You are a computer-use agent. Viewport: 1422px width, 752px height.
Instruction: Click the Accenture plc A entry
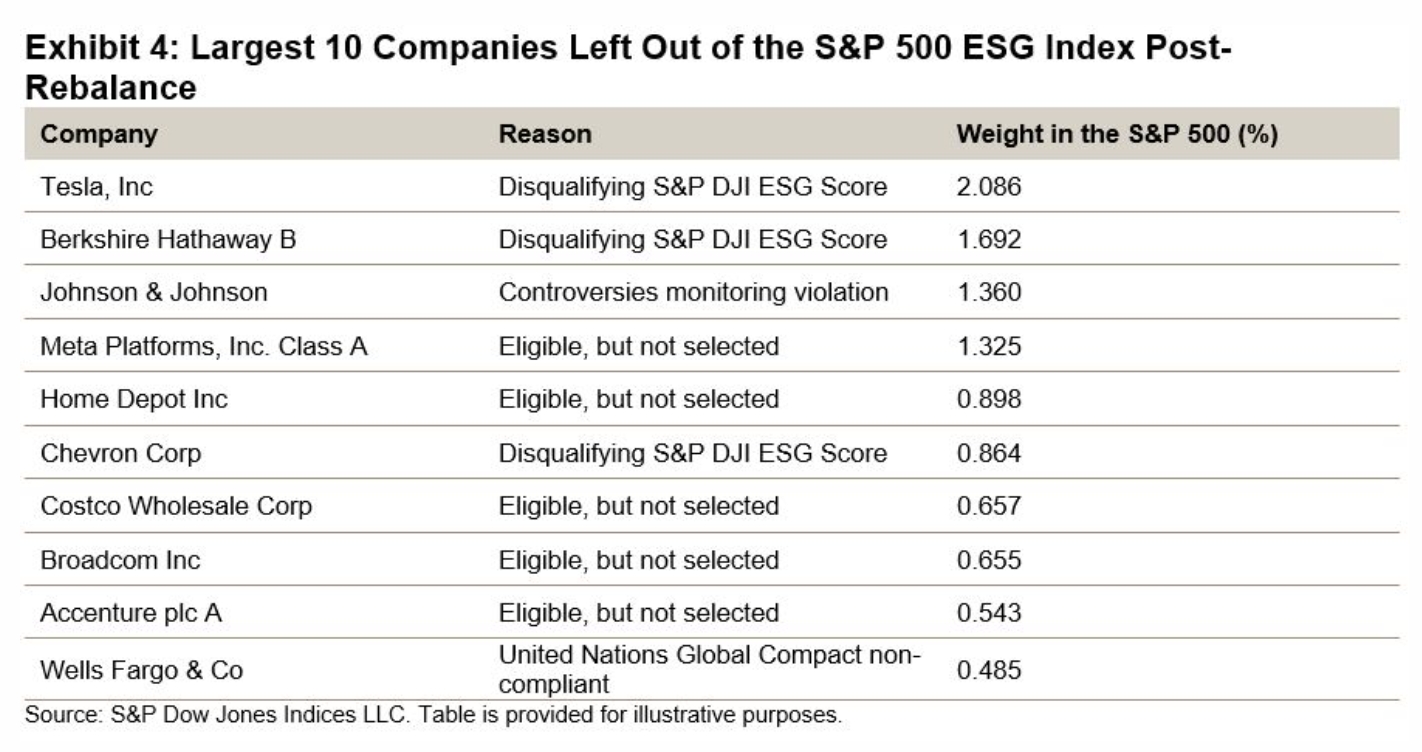click(131, 613)
